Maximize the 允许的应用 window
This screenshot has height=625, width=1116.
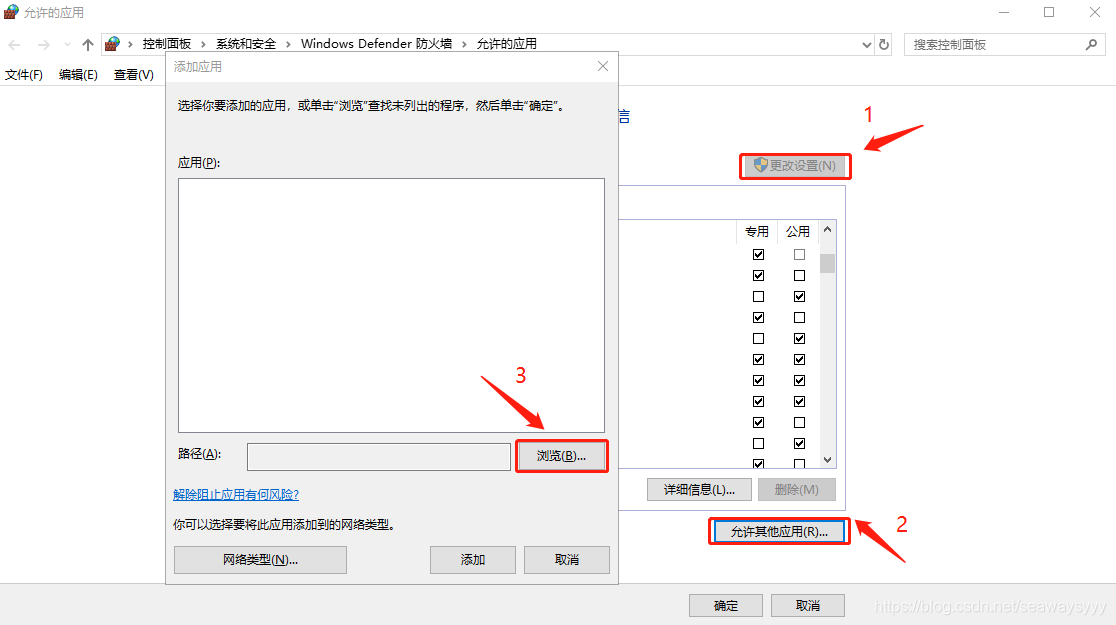point(1049,12)
